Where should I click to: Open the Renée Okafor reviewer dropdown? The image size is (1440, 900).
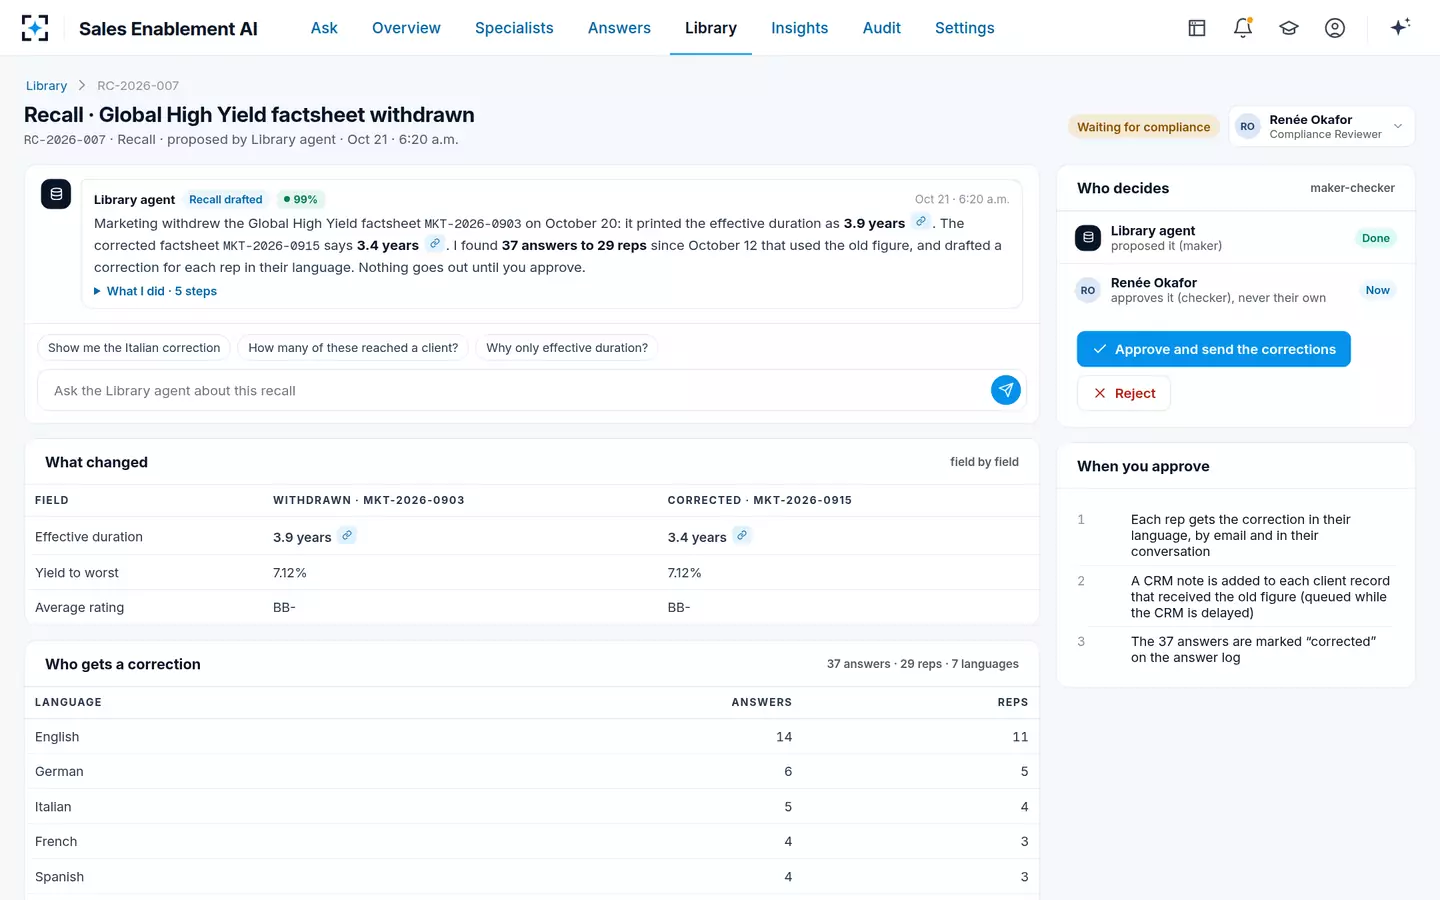coord(1322,126)
